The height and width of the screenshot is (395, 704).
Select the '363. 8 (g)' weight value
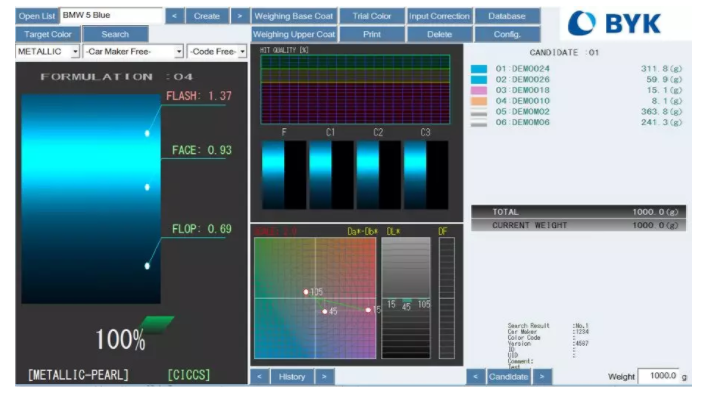661,112
